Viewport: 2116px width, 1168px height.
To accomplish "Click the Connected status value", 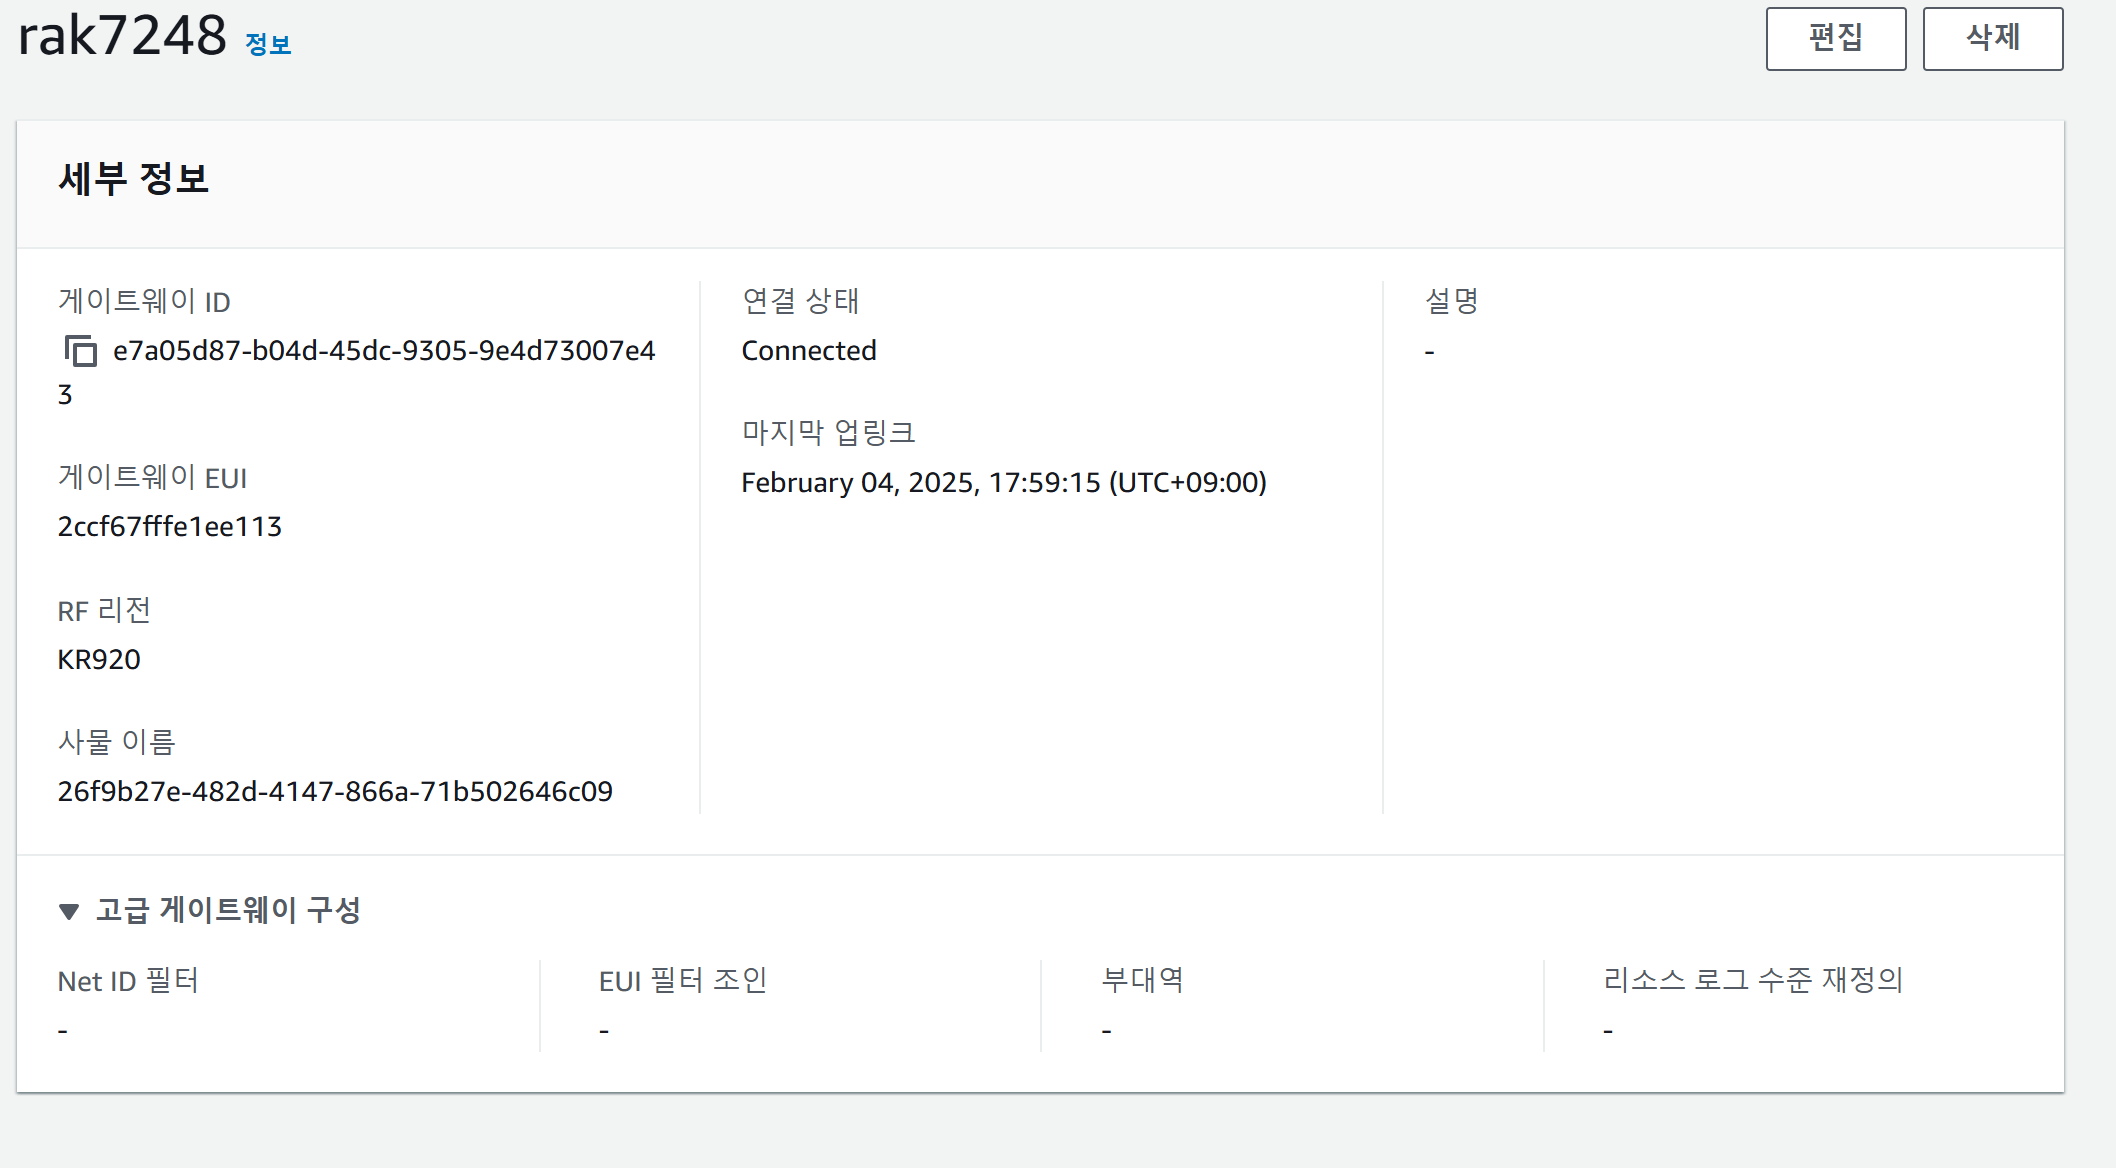I will pos(809,351).
